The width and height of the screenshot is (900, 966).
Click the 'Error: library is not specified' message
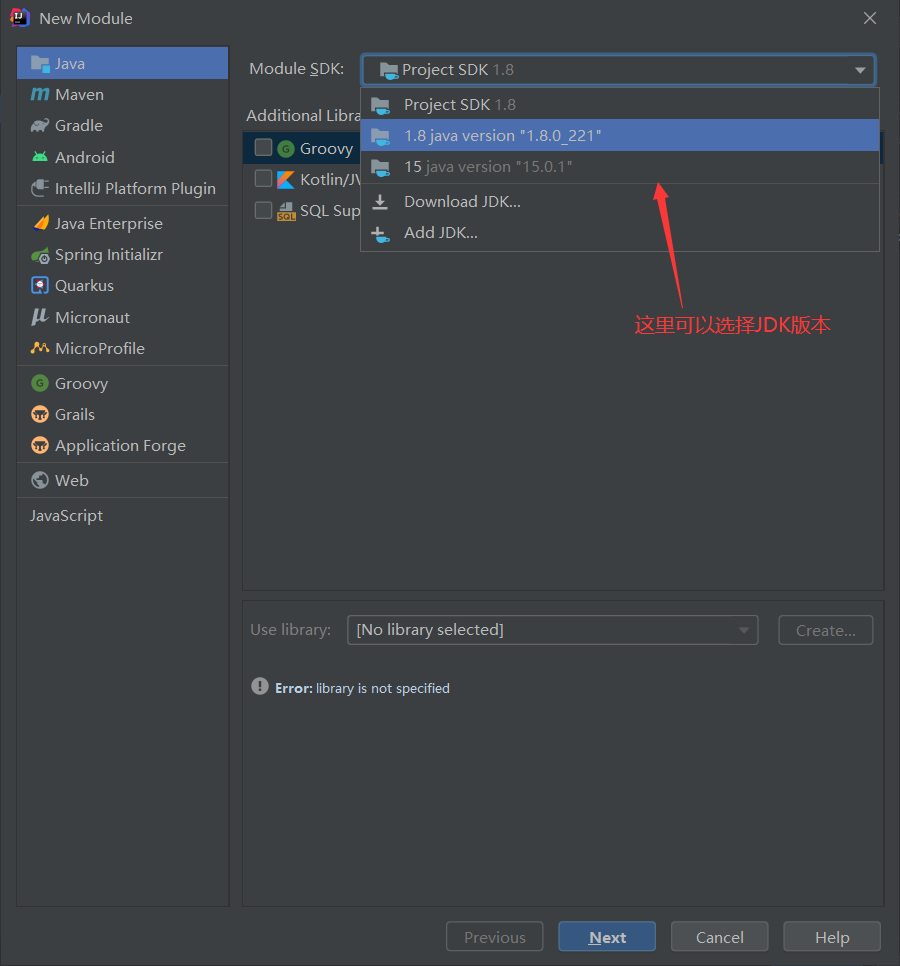point(362,688)
